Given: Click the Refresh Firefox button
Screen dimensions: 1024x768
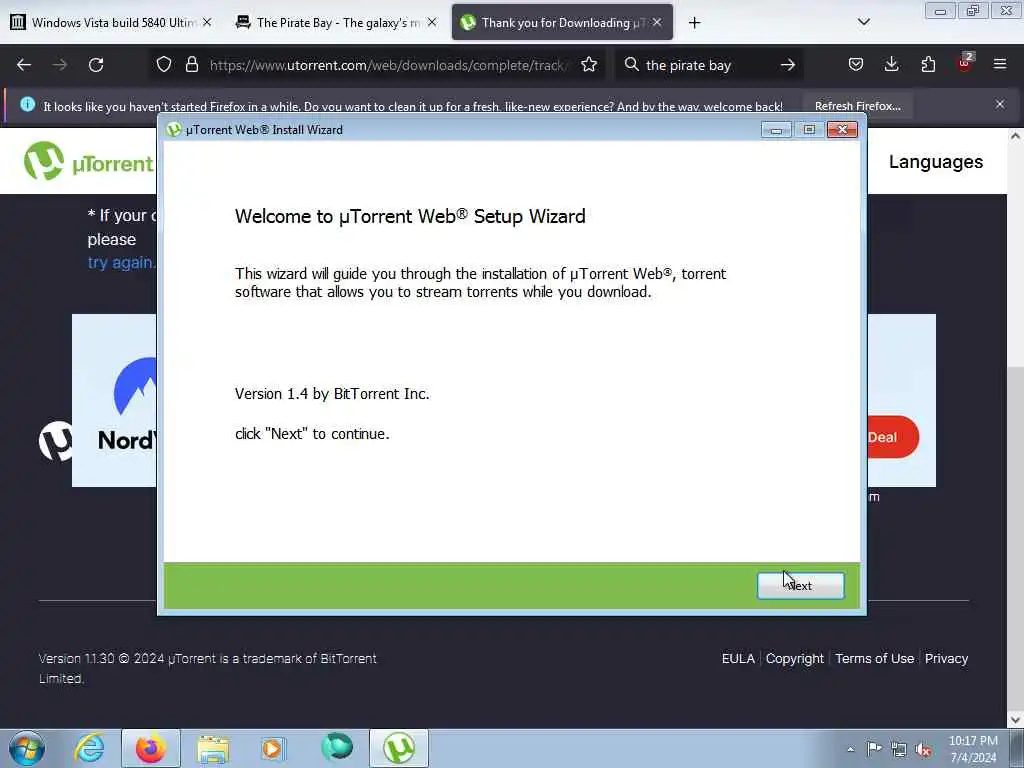Looking at the screenshot, I should (x=857, y=106).
